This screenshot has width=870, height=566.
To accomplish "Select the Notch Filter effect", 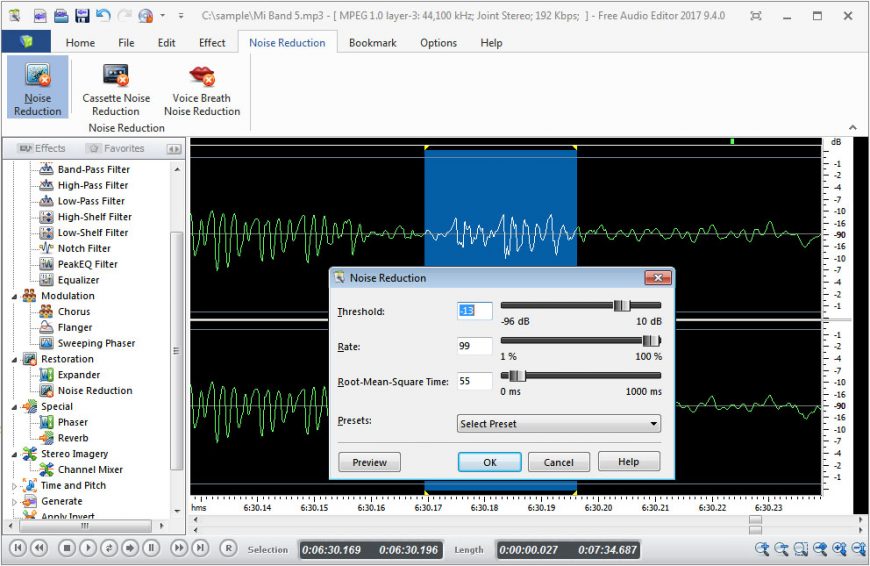I will (x=84, y=248).
